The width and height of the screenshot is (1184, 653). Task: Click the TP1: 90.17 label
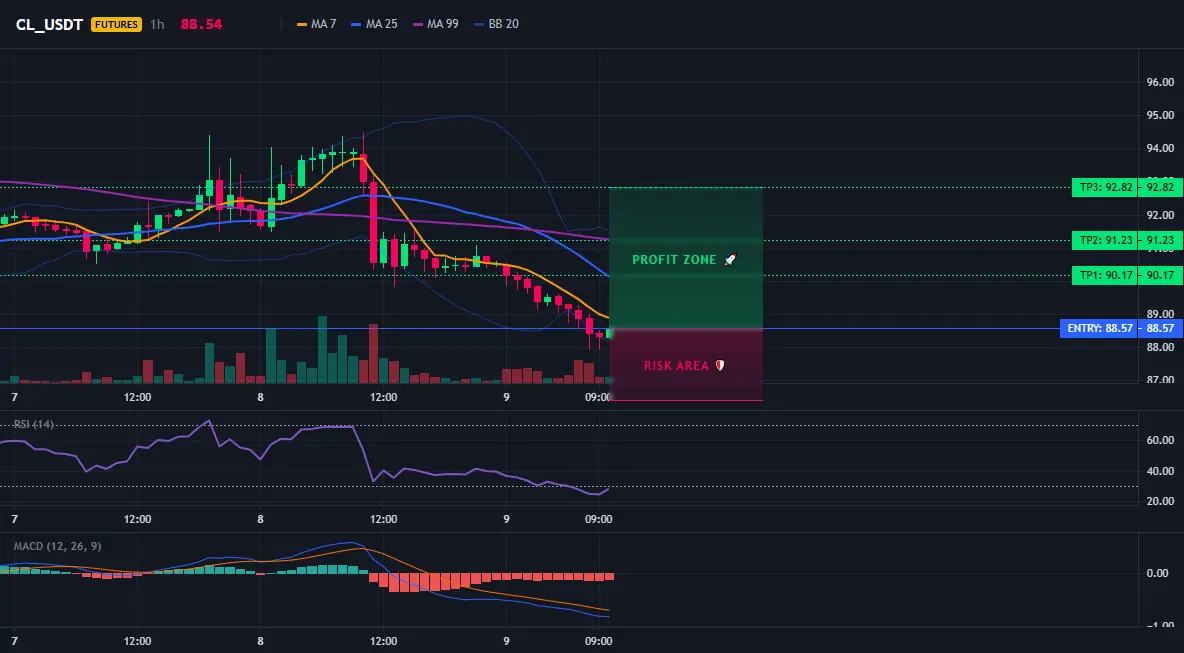click(1103, 276)
